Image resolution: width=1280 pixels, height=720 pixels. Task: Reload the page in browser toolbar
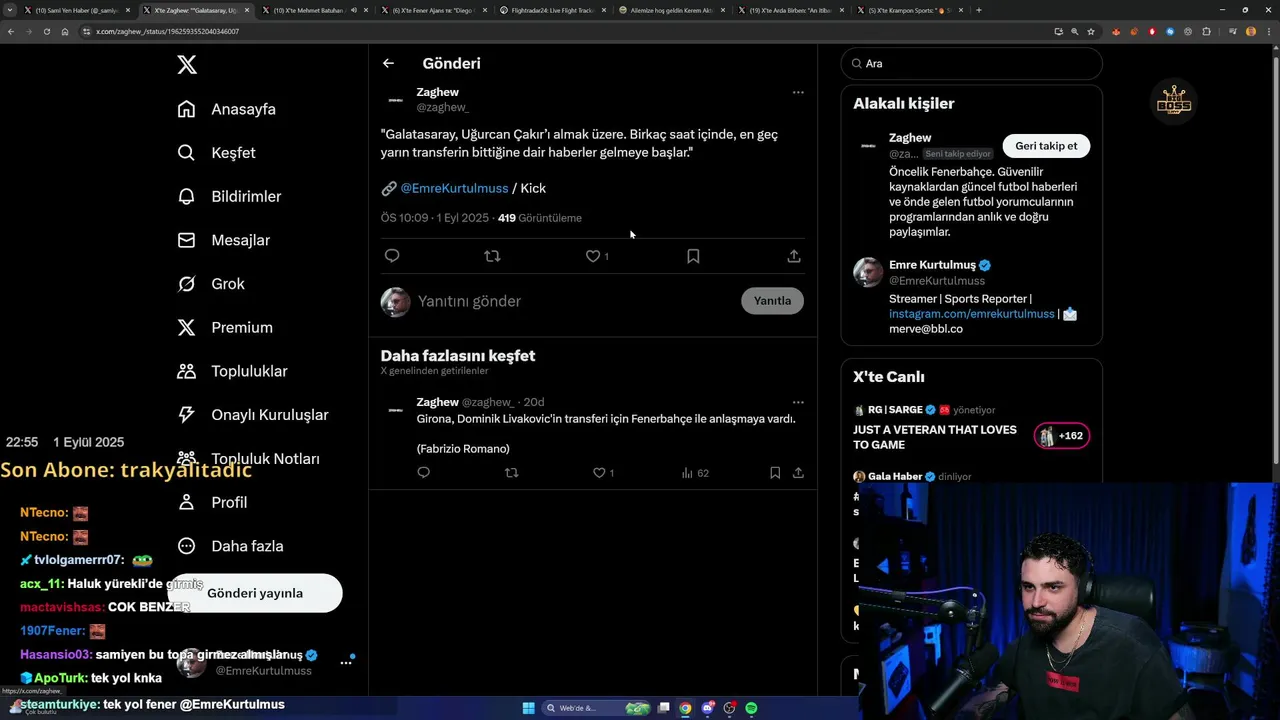[46, 31]
